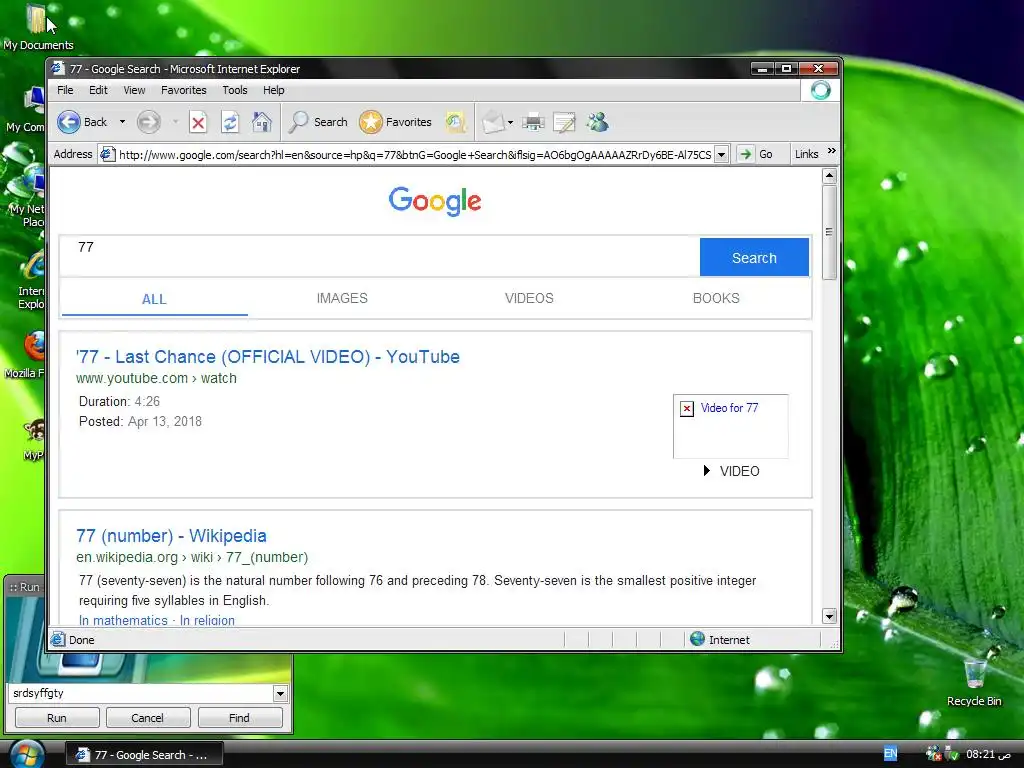The width and height of the screenshot is (1024, 768).
Task: Open My Documents desktop icon
Action: [x=38, y=27]
